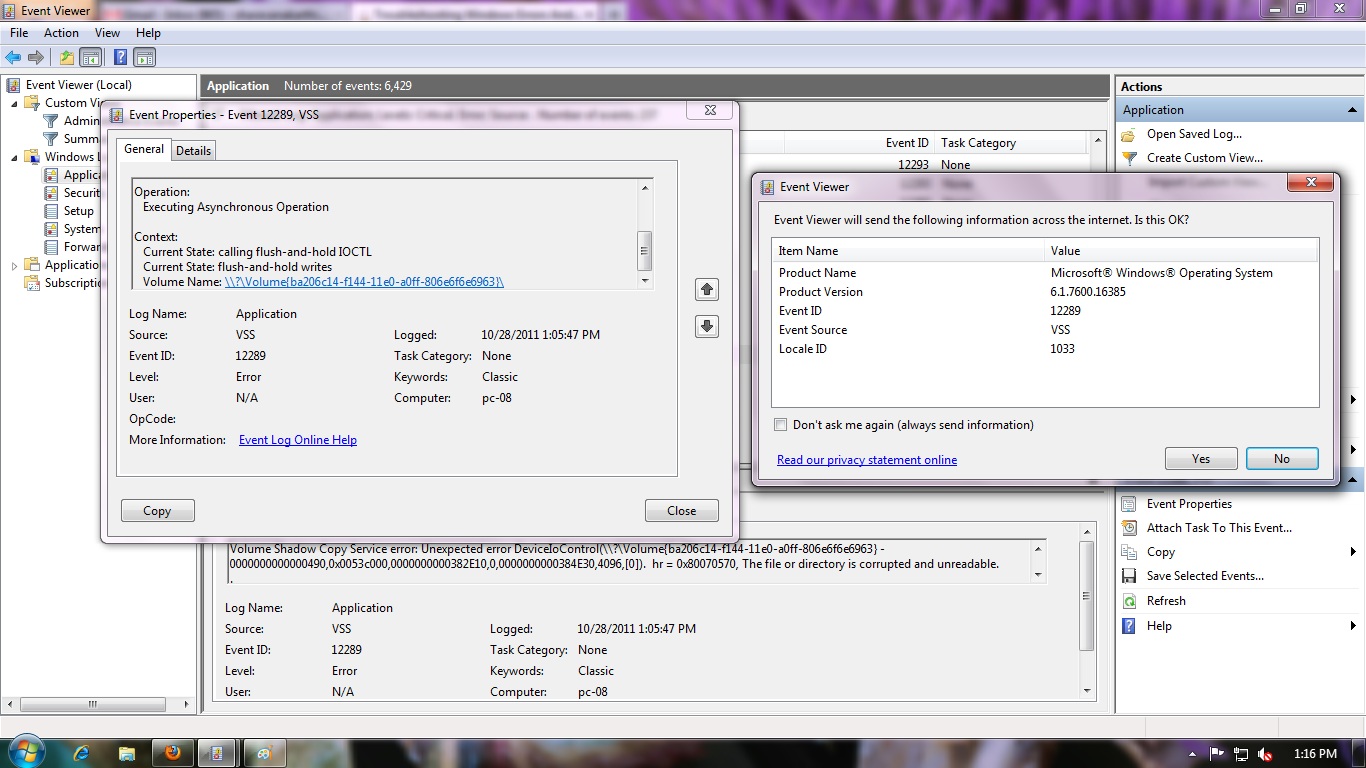Click the Security log icon in the tree
Image resolution: width=1366 pixels, height=768 pixels.
[51, 193]
